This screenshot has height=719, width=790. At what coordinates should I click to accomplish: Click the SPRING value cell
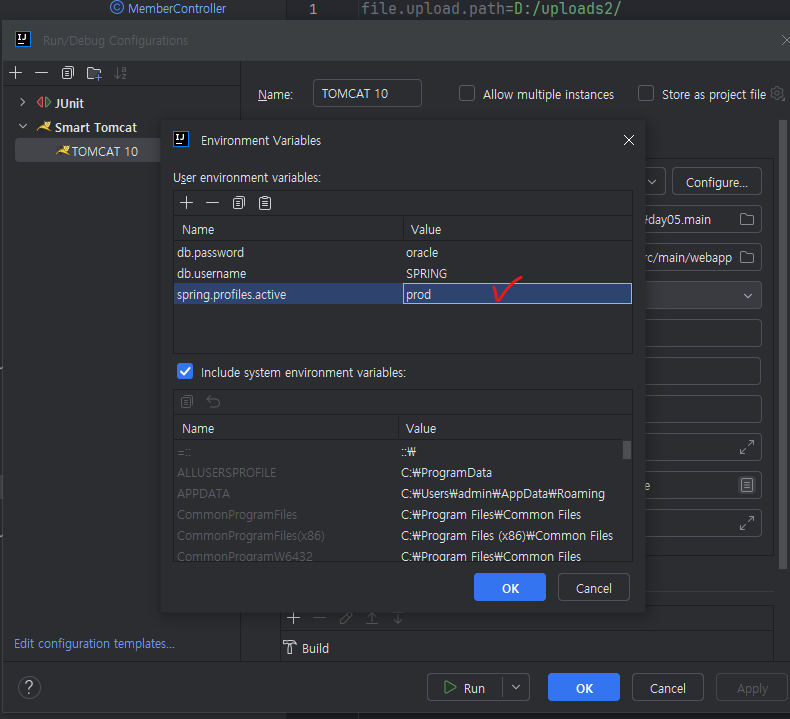(517, 274)
